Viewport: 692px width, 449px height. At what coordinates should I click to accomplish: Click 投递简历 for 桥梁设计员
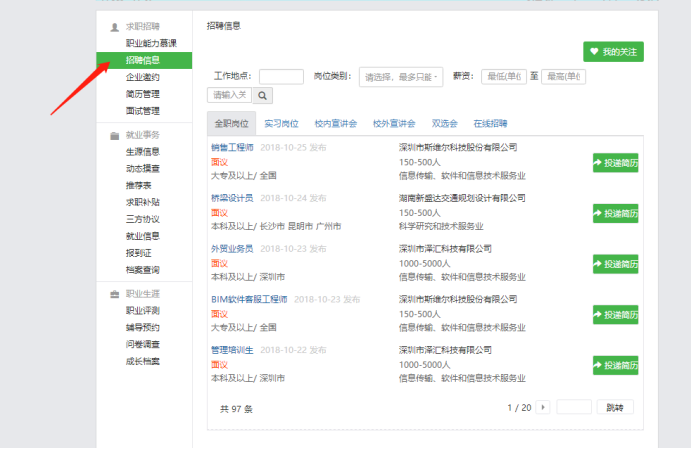point(616,213)
